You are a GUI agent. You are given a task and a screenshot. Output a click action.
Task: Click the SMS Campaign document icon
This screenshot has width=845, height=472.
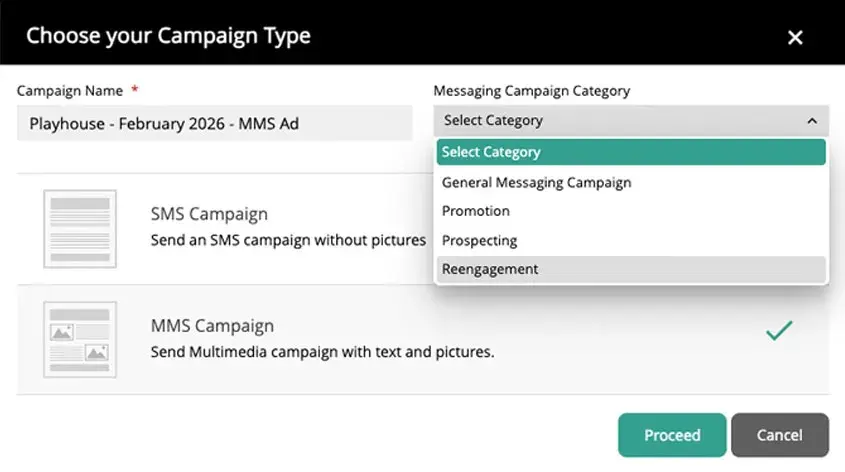click(x=80, y=228)
